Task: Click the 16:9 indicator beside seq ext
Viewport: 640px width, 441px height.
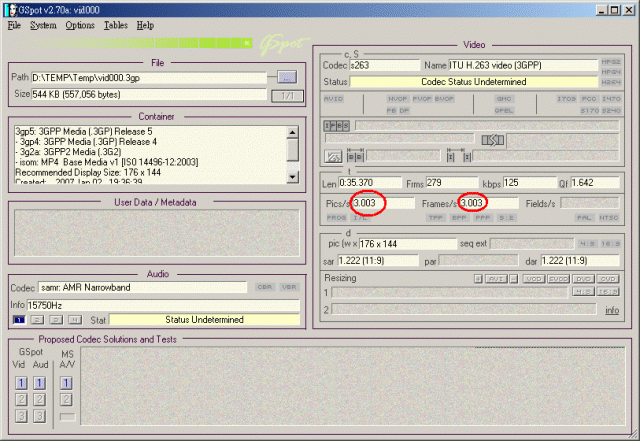Action: click(611, 244)
